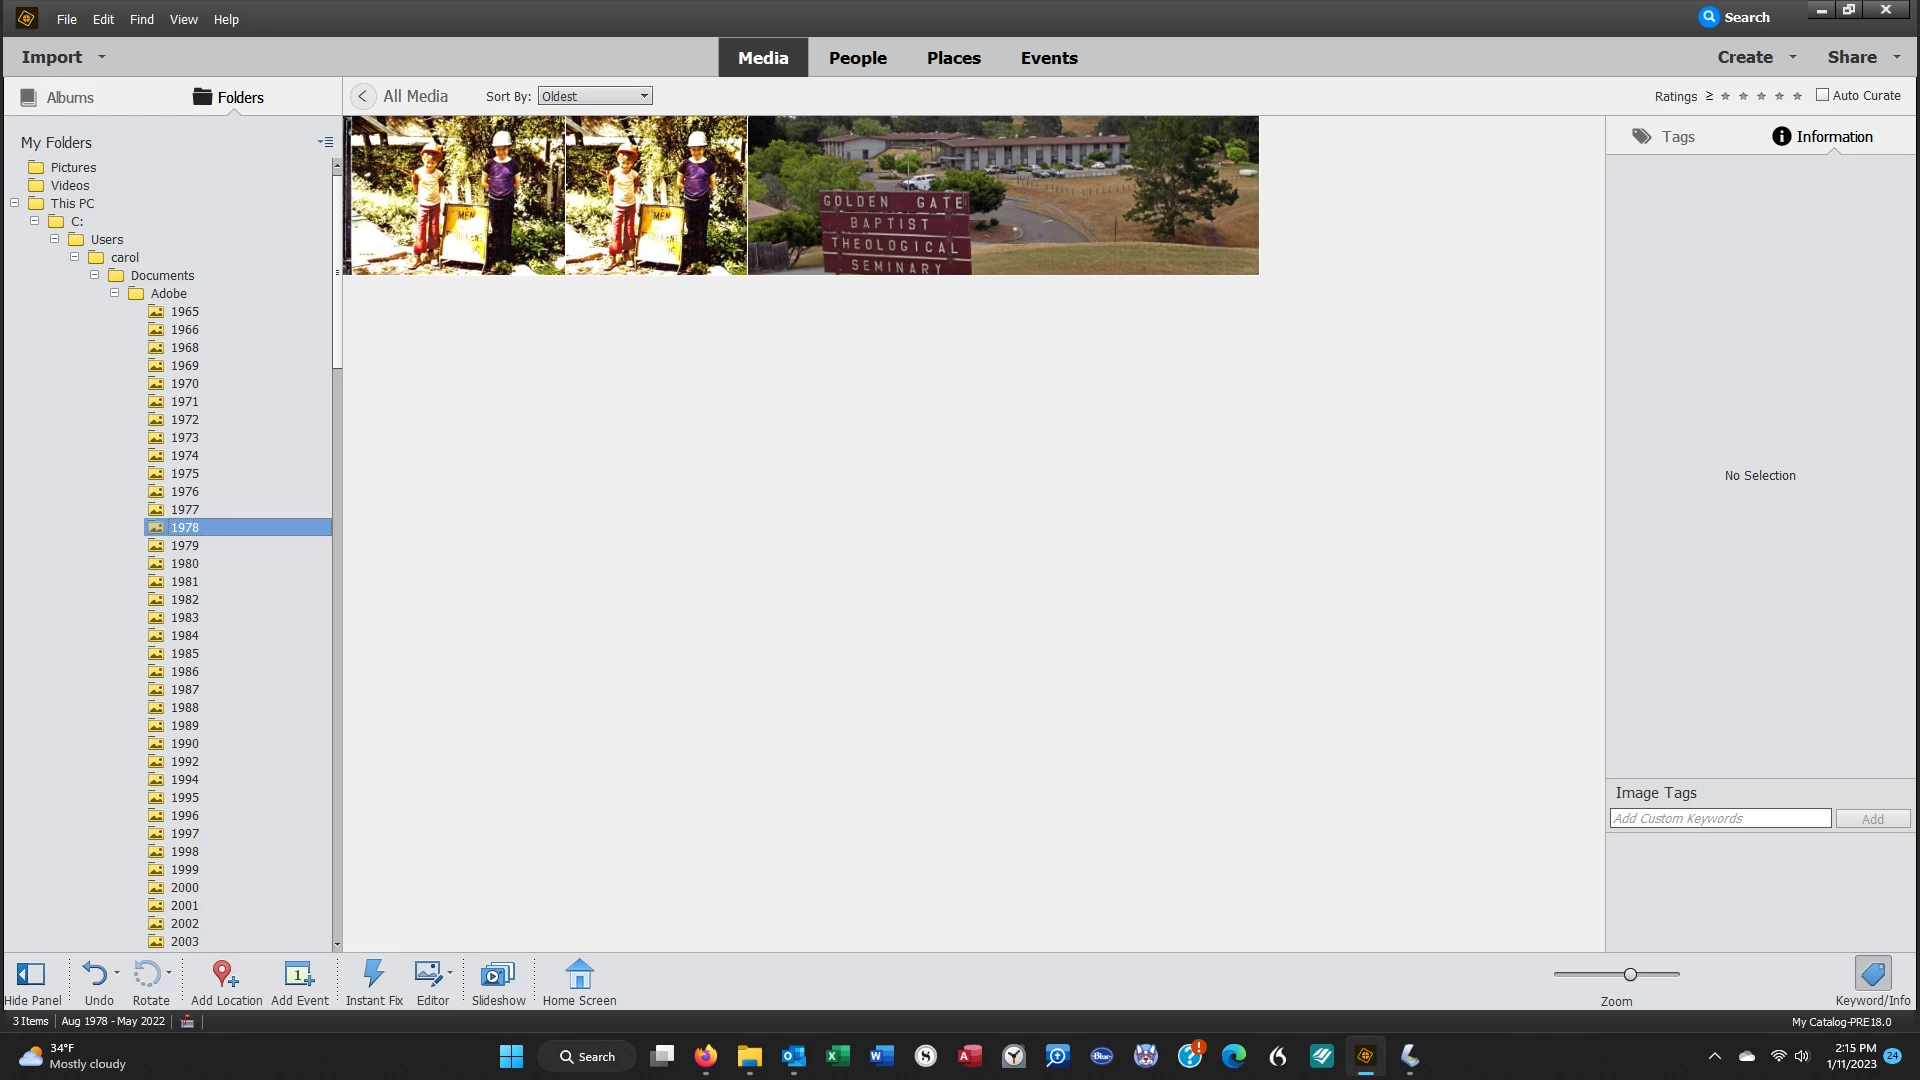1920x1080 pixels.
Task: Switch to the People tab
Action: click(857, 58)
